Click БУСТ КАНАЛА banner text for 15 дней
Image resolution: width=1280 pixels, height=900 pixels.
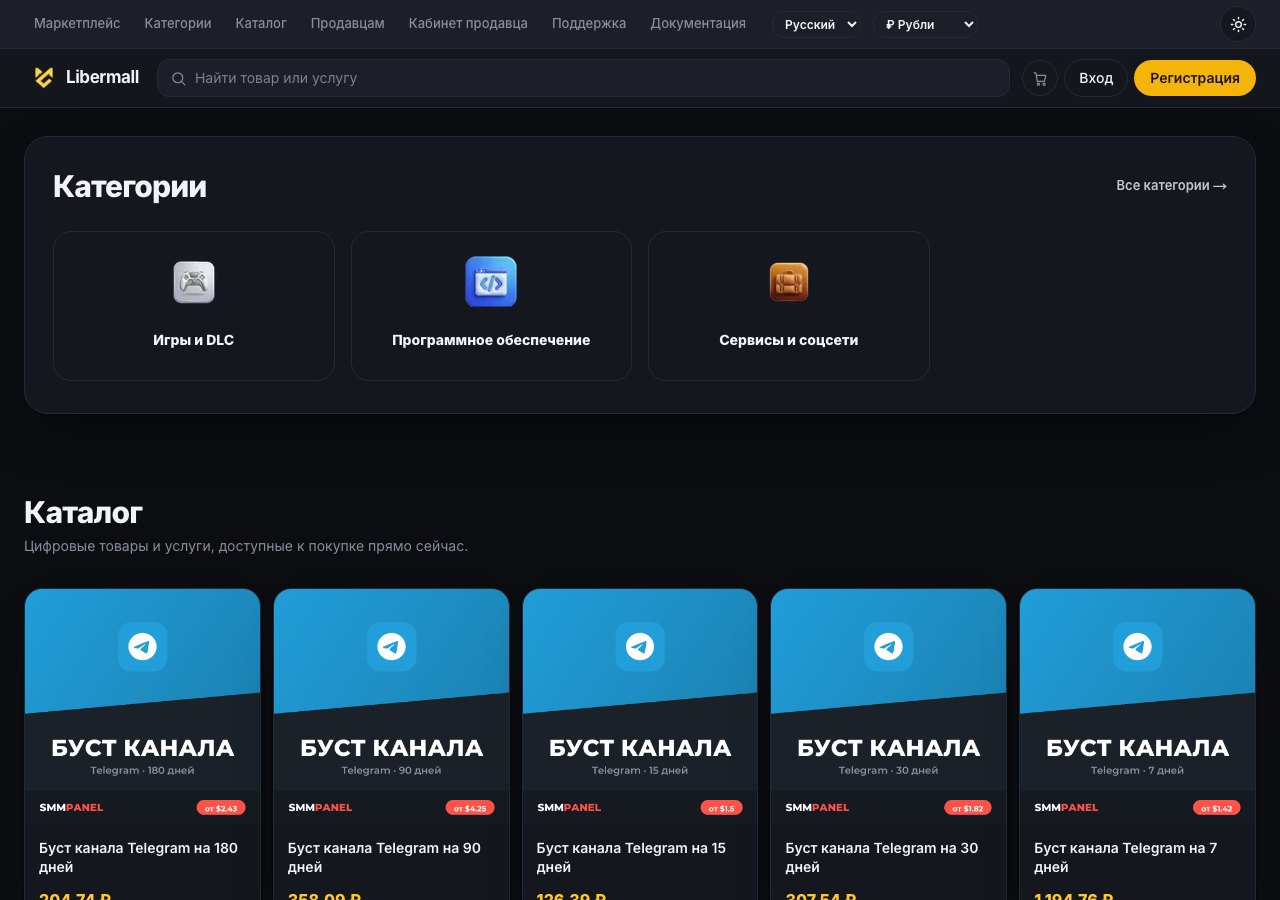click(x=640, y=748)
